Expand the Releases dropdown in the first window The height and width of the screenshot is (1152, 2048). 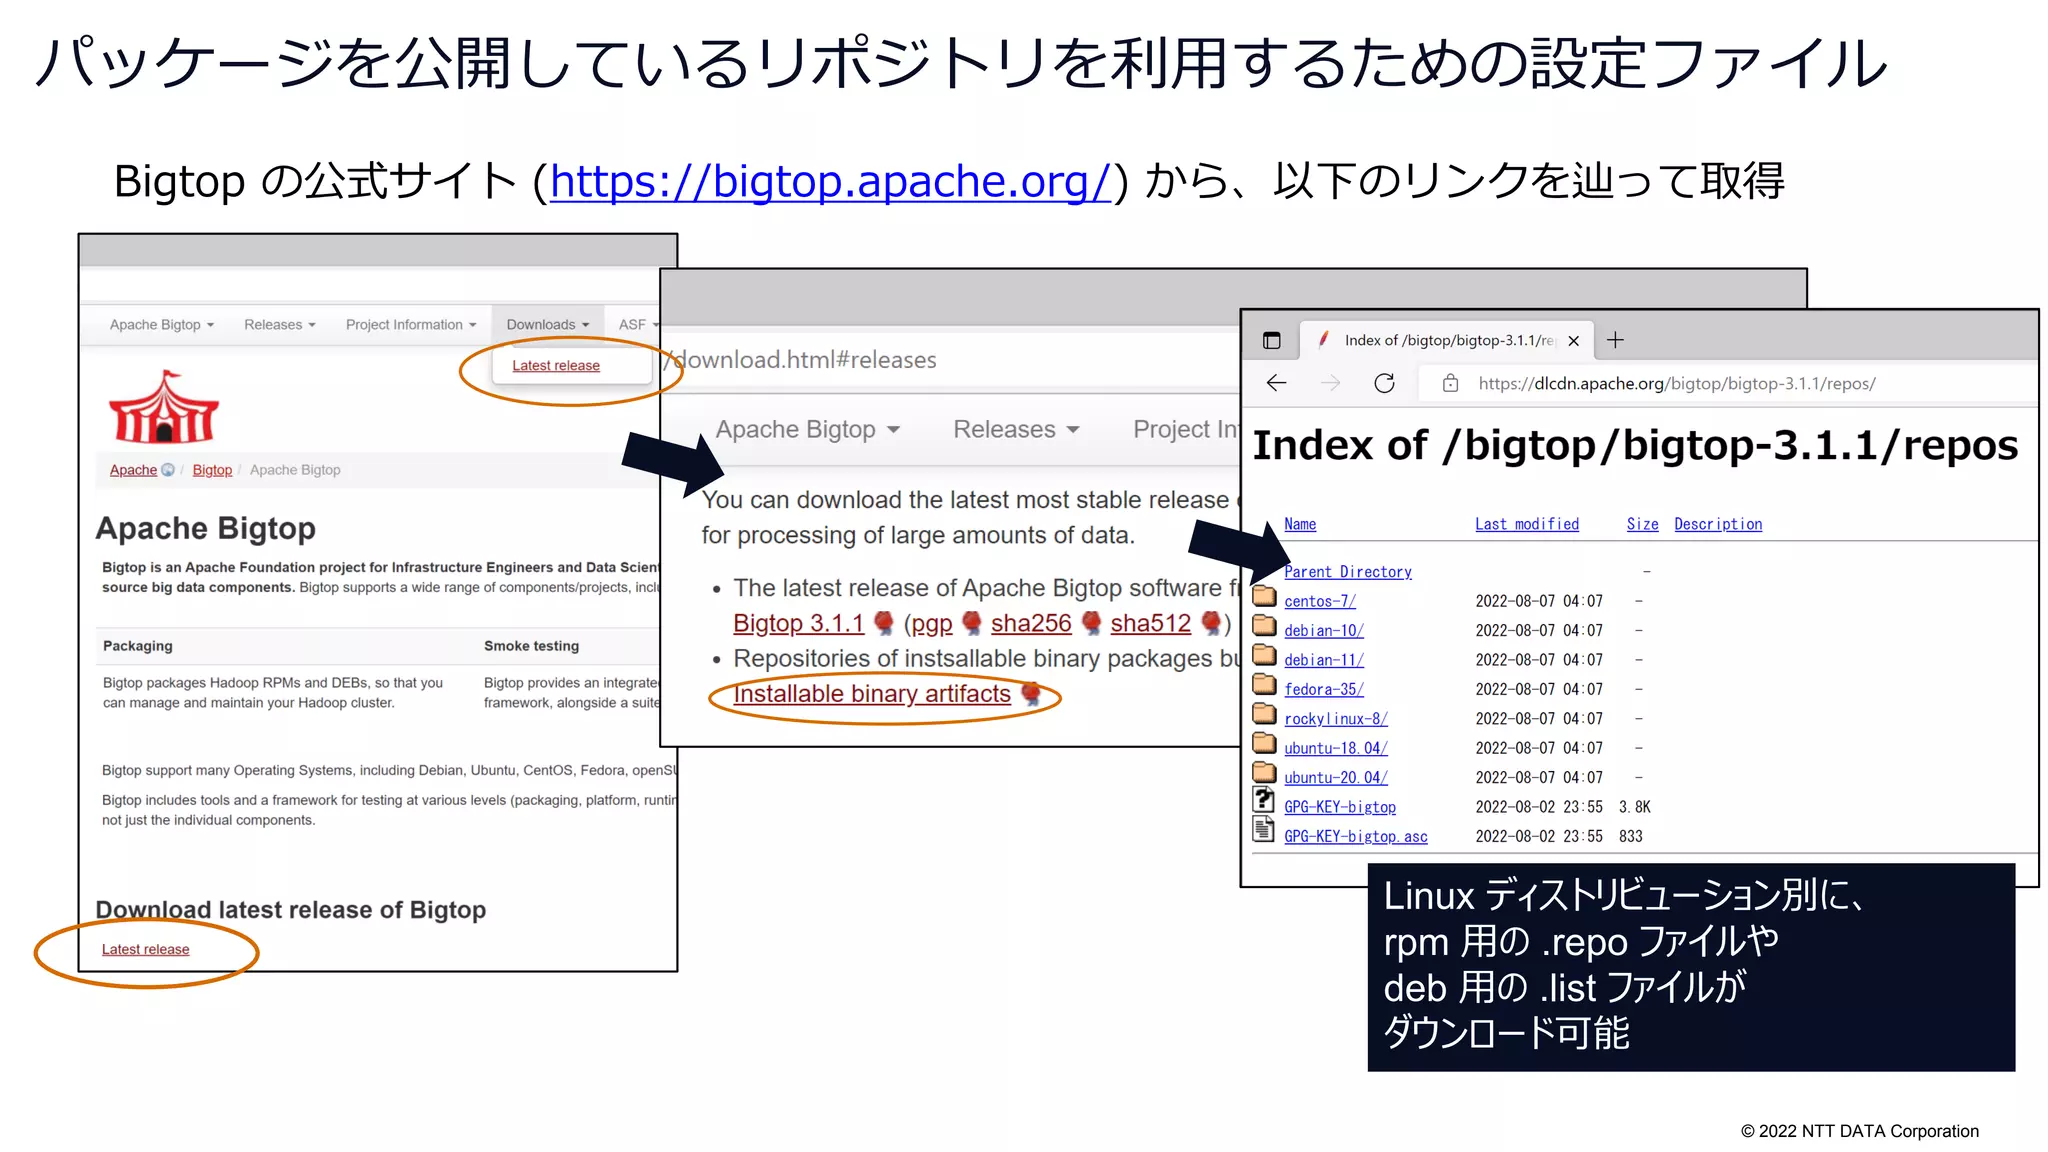[x=280, y=325]
